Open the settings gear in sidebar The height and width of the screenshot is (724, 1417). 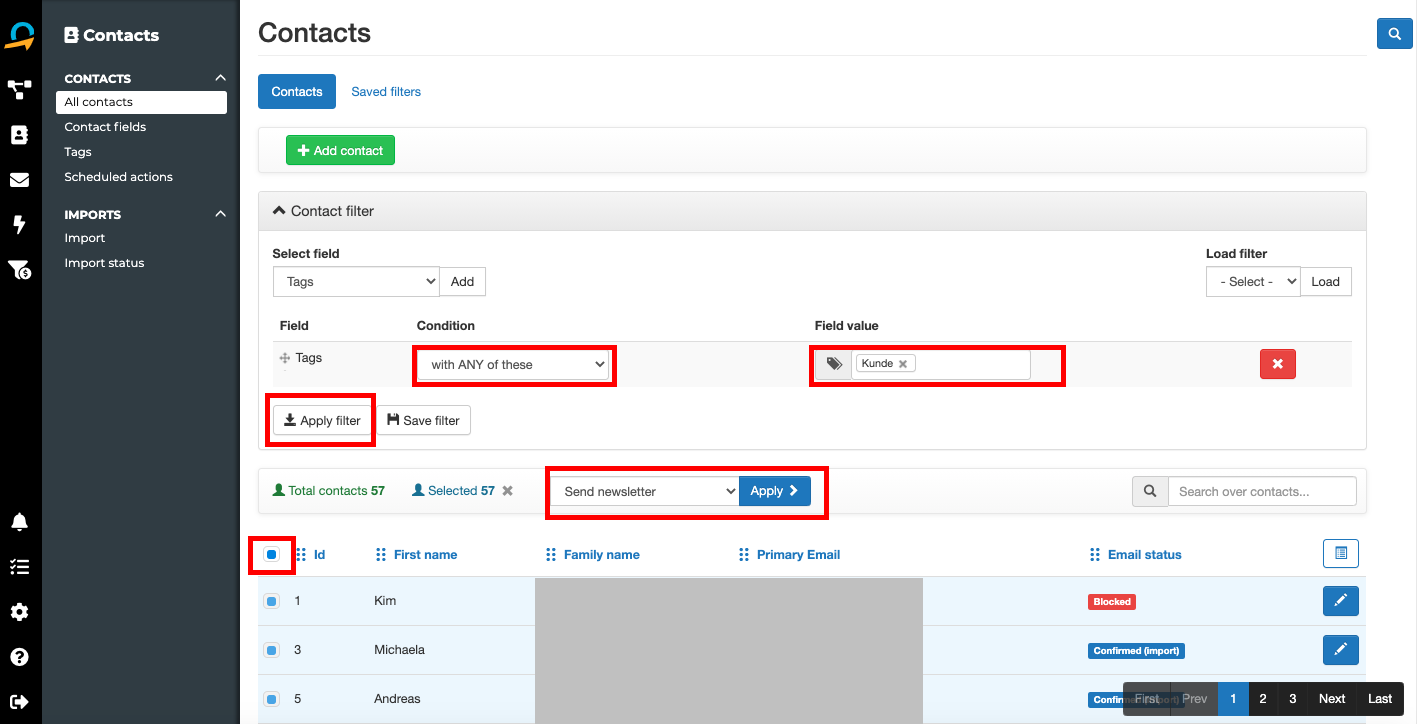pyautogui.click(x=19, y=612)
